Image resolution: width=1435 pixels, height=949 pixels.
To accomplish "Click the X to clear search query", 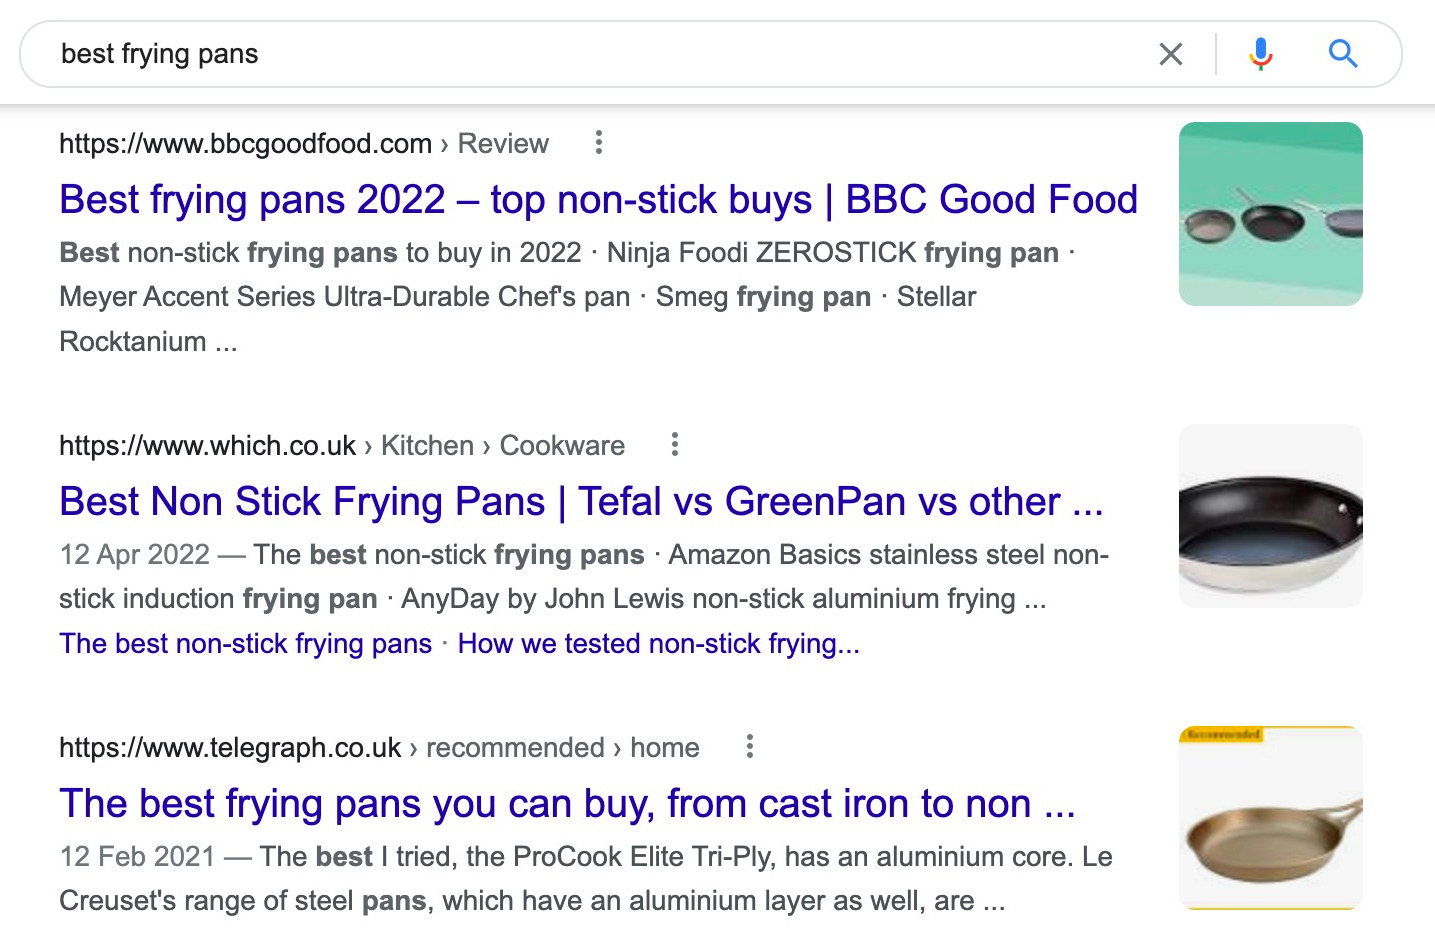I will tap(1170, 54).
